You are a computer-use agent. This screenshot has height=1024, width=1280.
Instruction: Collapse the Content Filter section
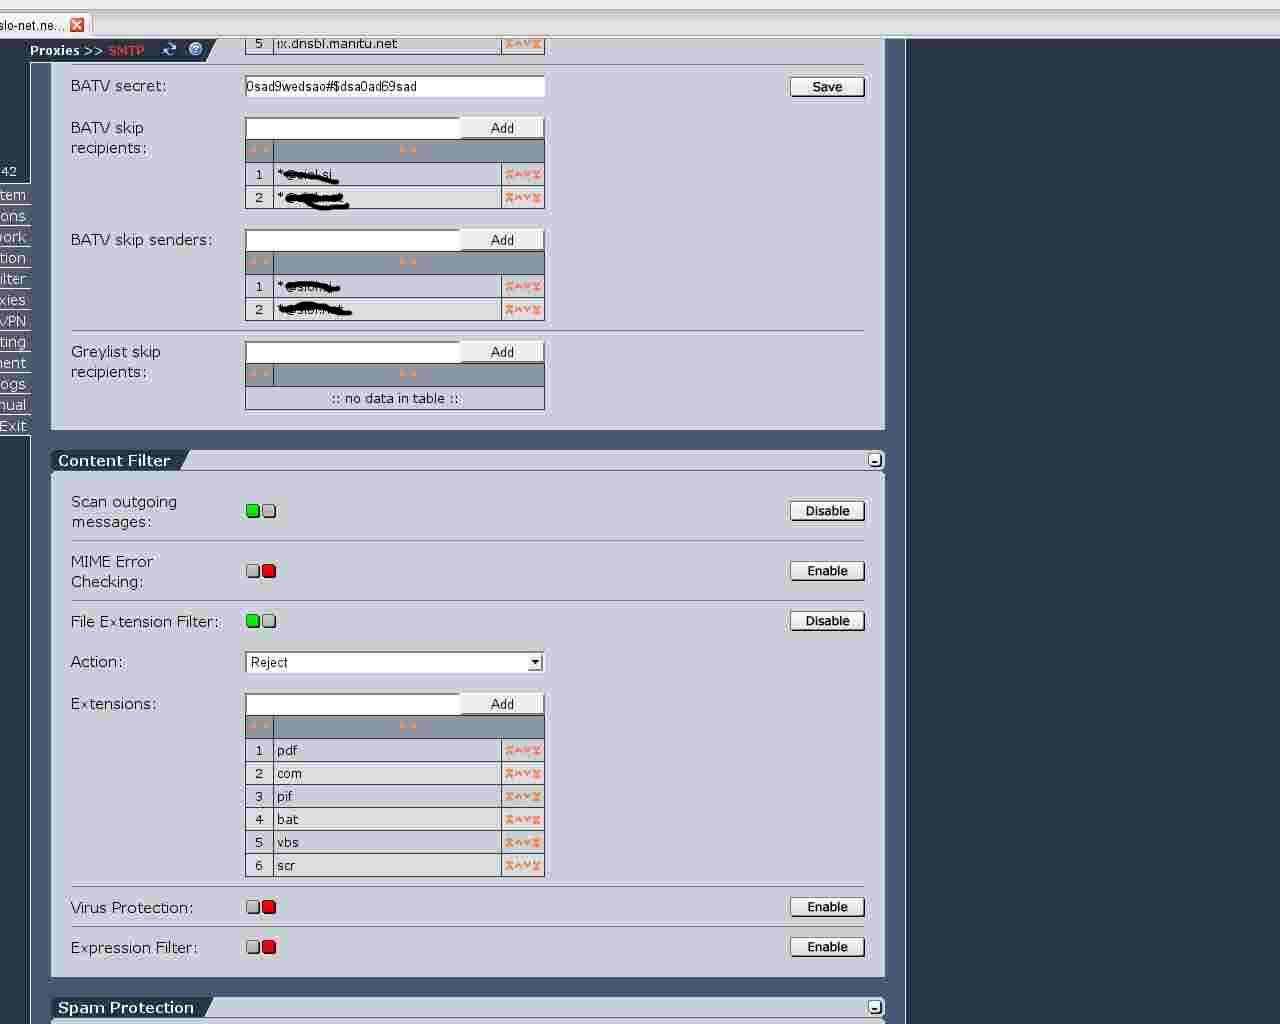pyautogui.click(x=875, y=460)
